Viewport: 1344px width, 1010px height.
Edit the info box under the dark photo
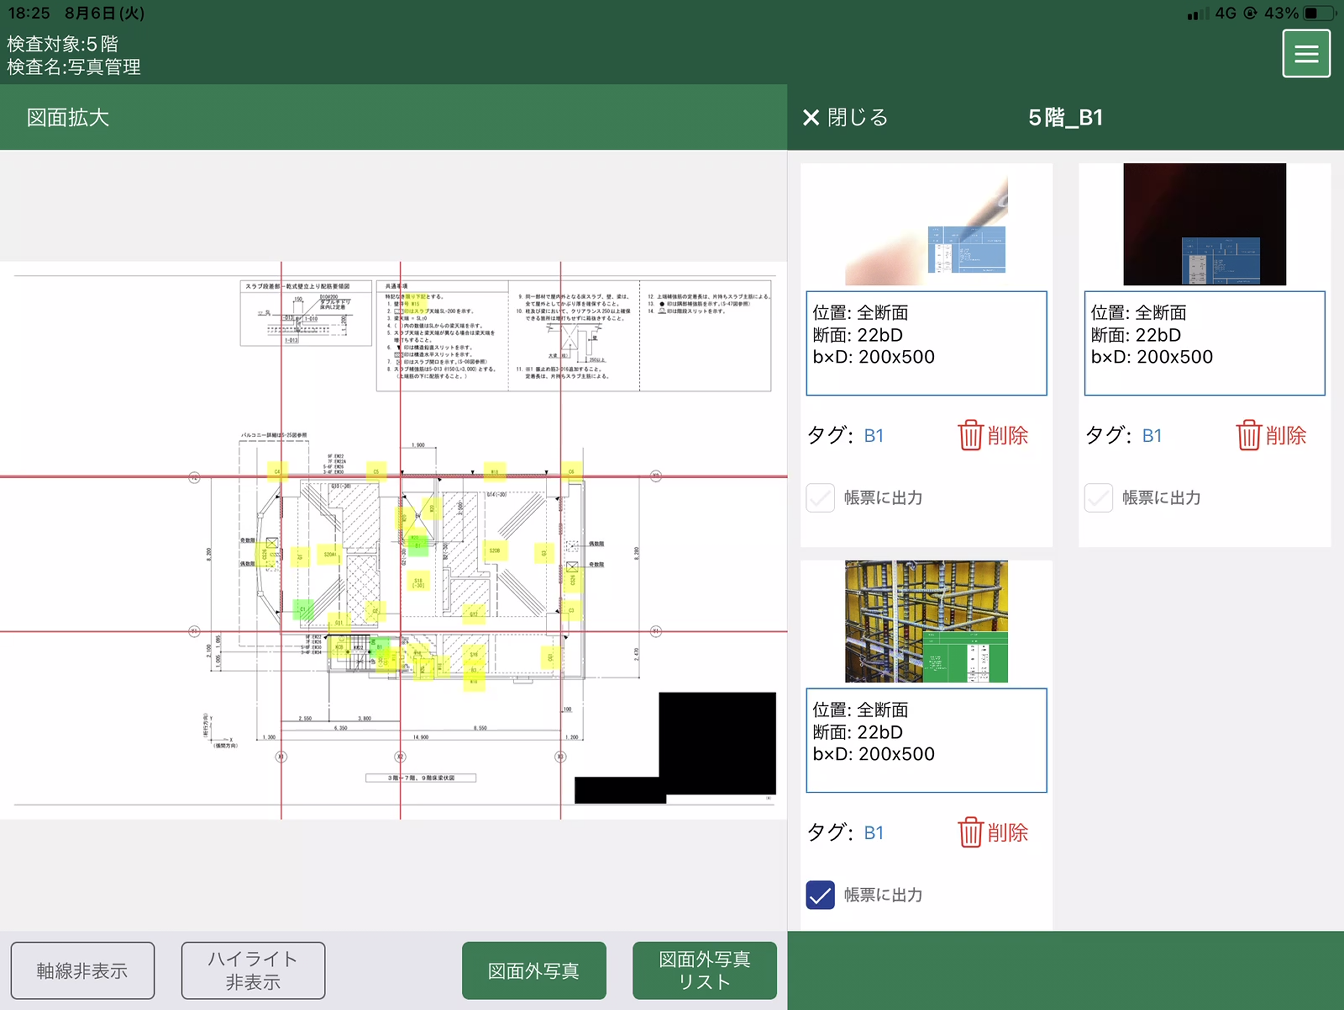[1205, 343]
